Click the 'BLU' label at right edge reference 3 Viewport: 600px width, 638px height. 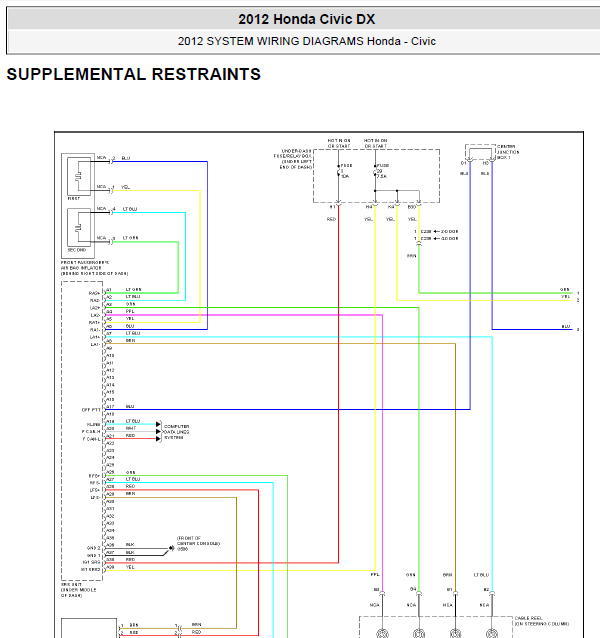(x=565, y=326)
